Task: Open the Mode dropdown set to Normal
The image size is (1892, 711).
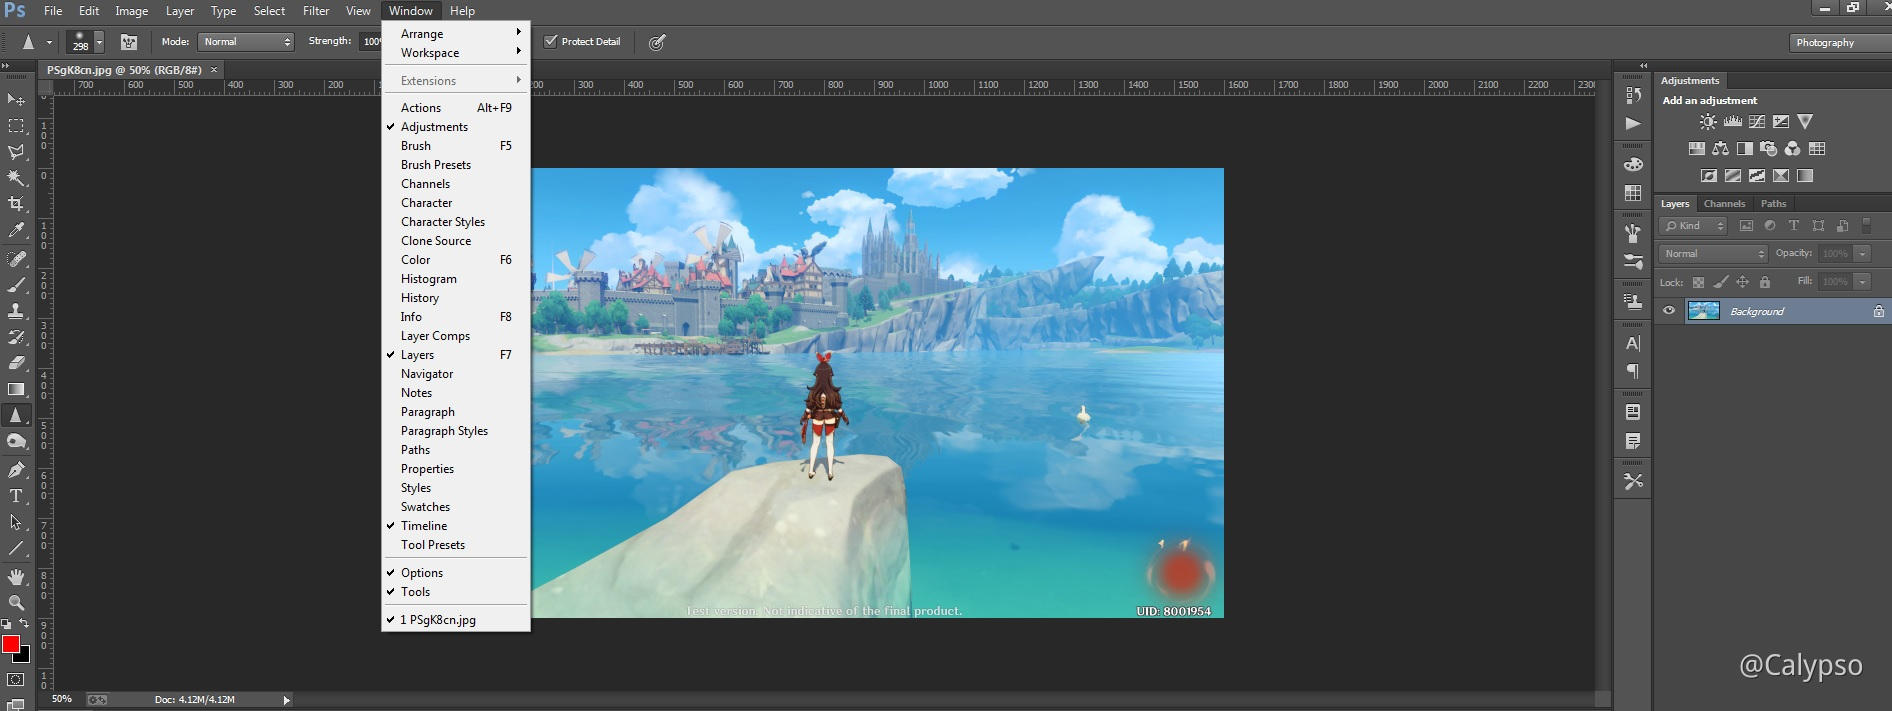Action: (x=246, y=41)
